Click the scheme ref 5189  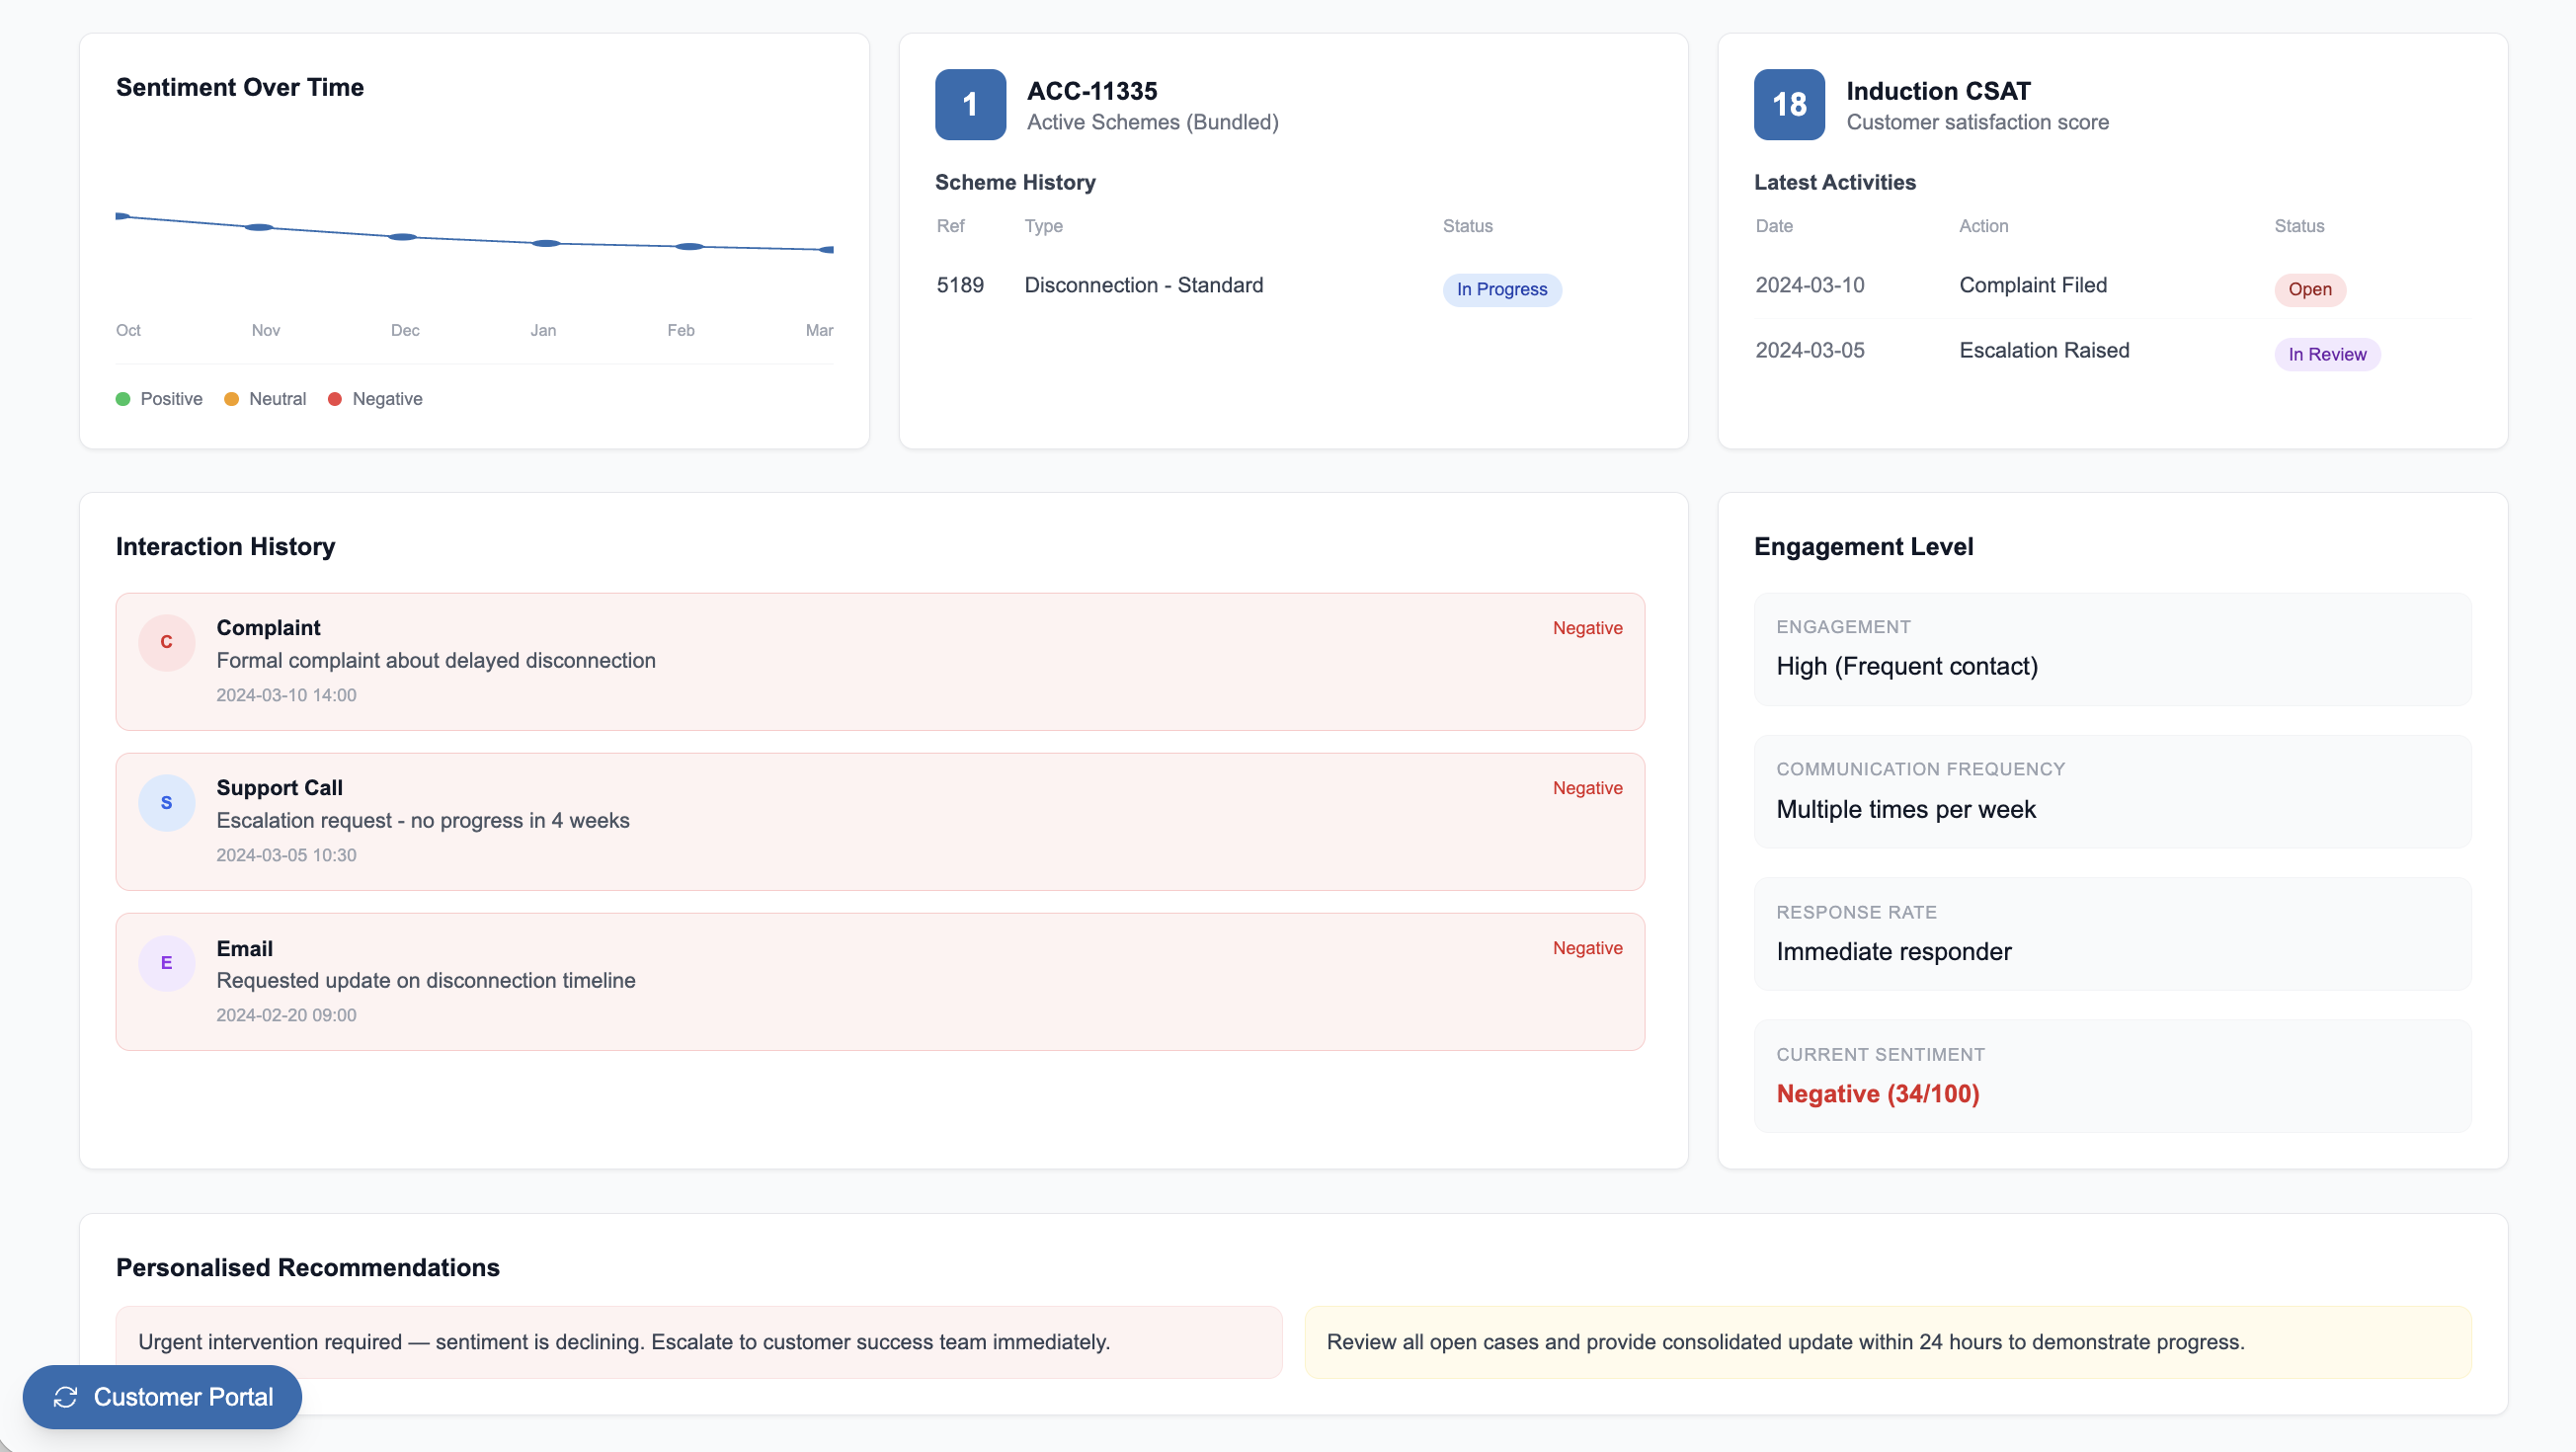click(960, 285)
